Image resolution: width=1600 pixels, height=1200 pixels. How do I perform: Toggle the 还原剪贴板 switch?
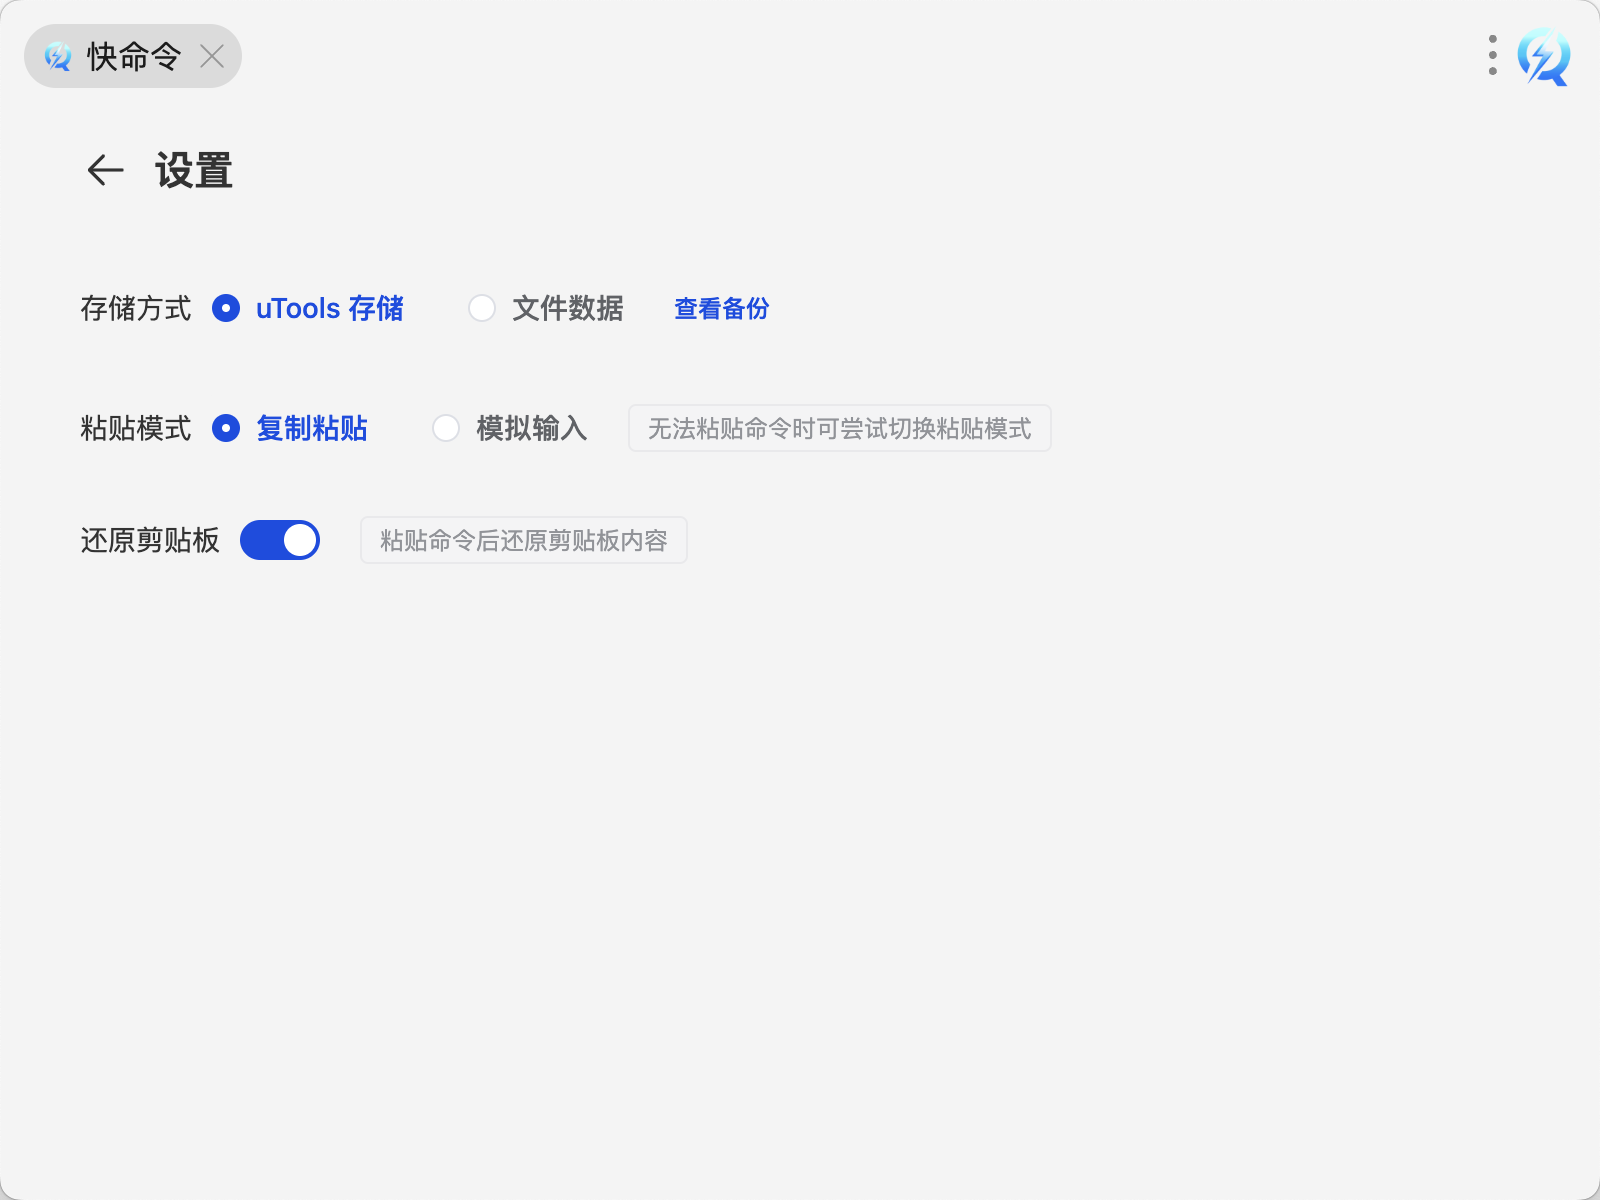click(x=280, y=540)
